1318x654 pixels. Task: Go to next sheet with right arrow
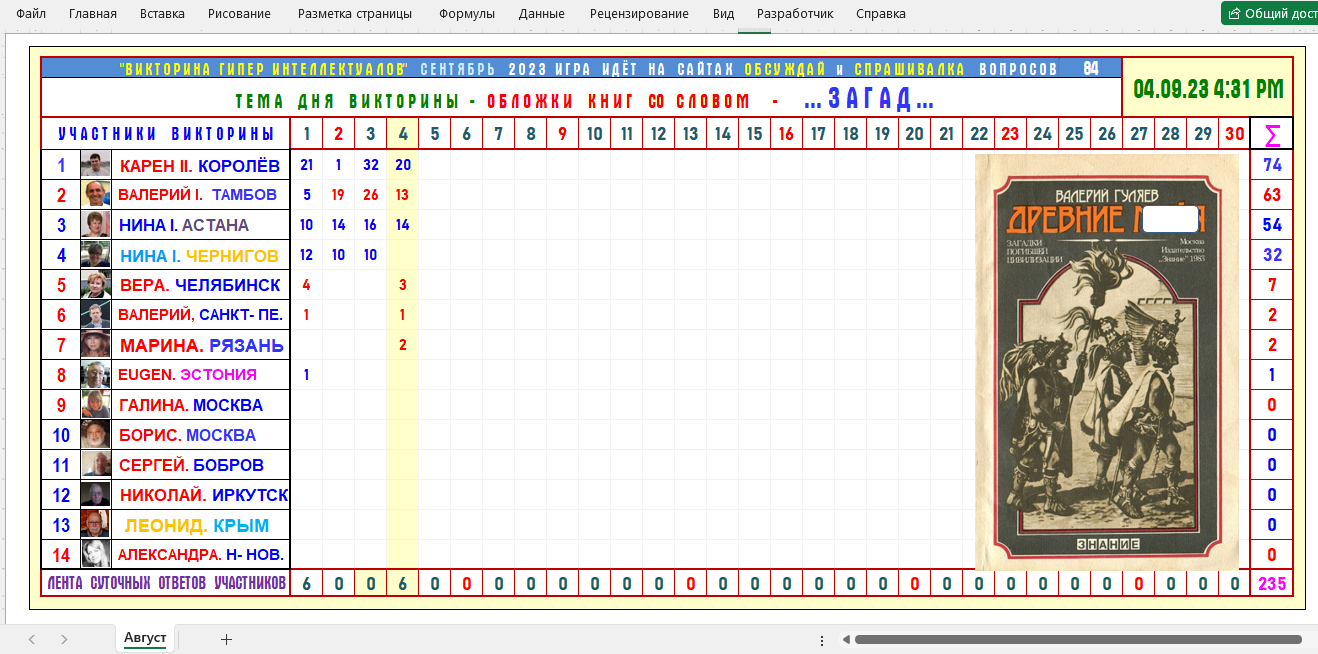point(64,639)
